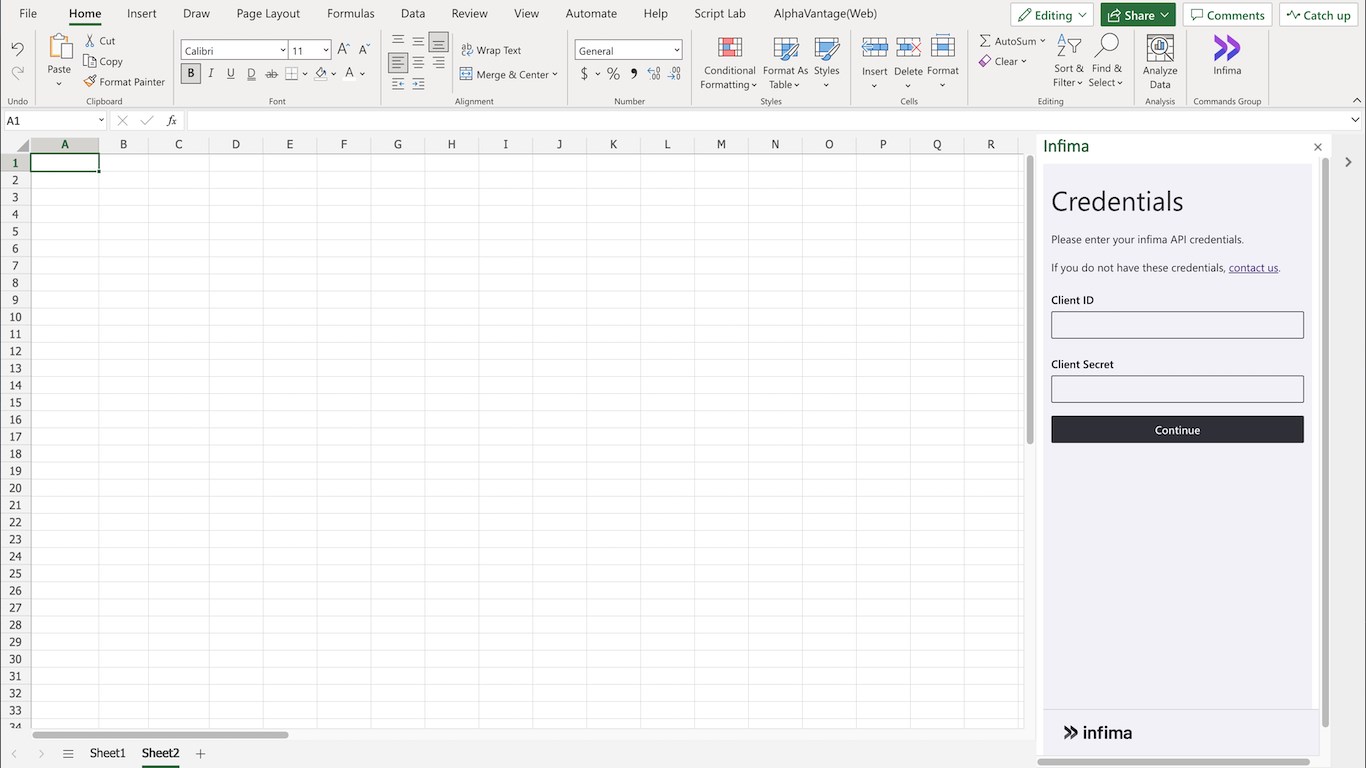Launch Analyze Data
The image size is (1366, 768).
(1160, 63)
